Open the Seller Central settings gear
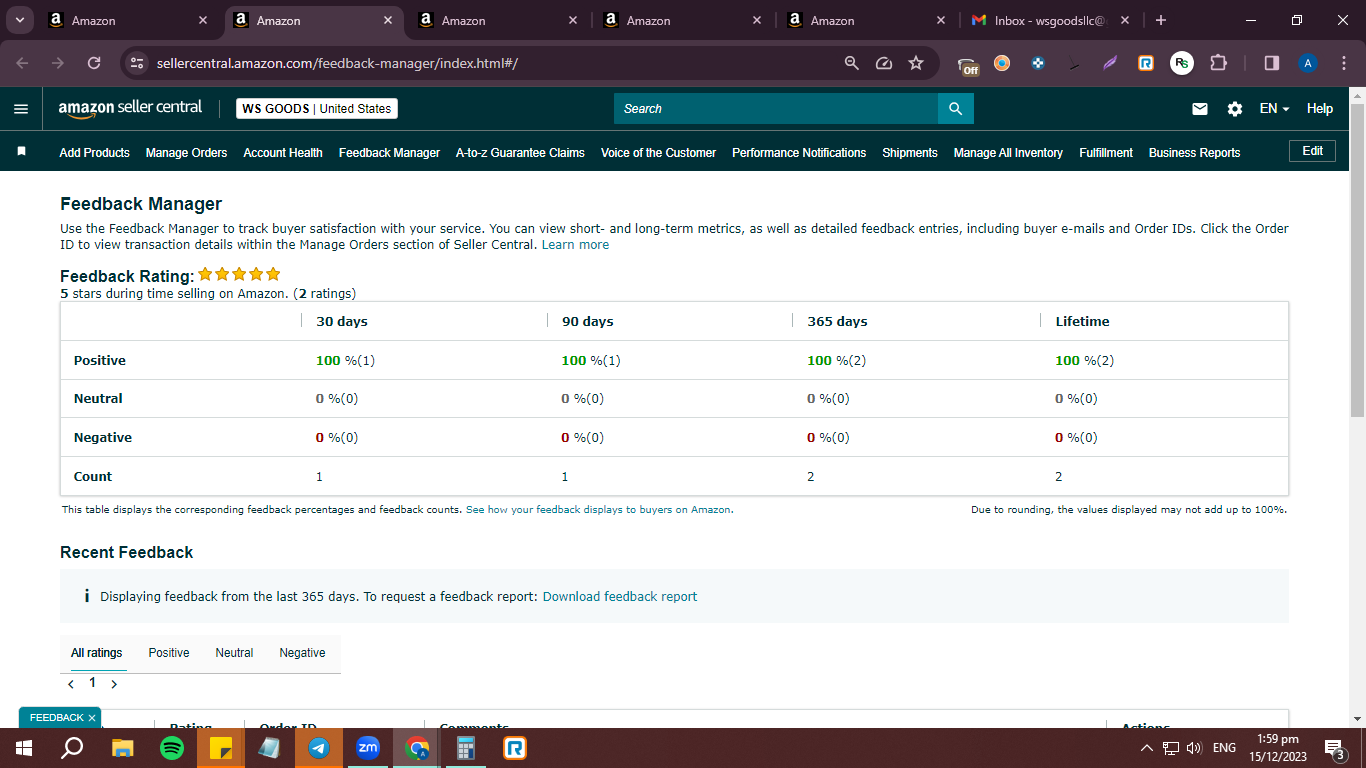 click(x=1235, y=109)
